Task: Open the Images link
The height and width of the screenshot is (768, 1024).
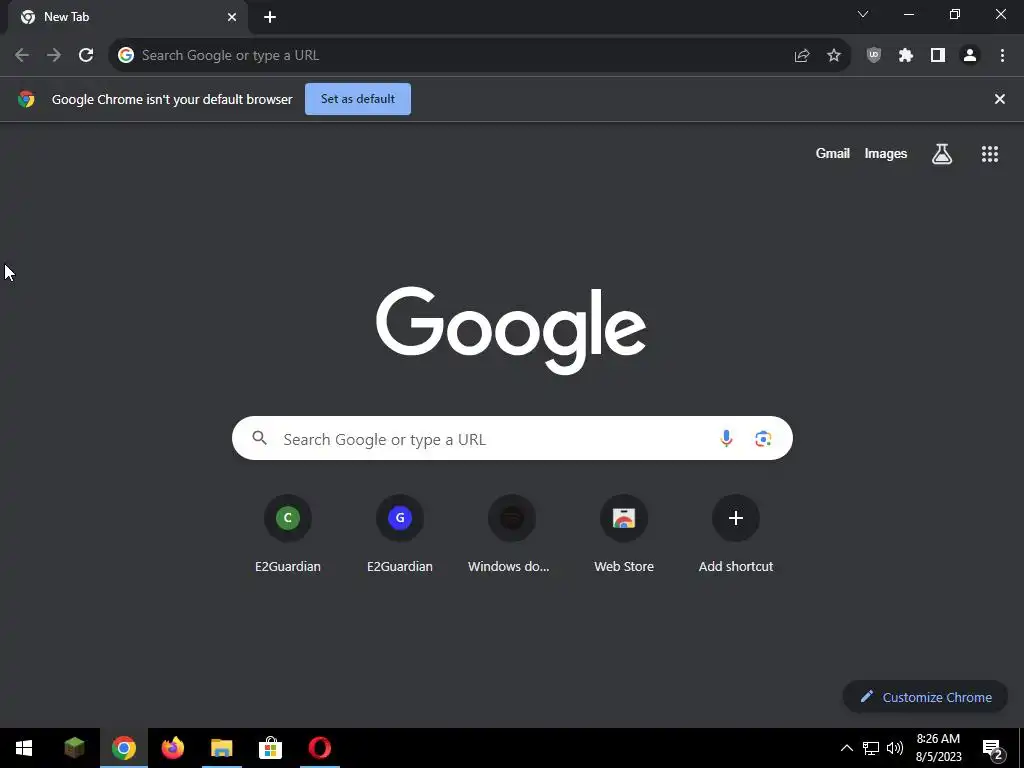Action: click(886, 153)
